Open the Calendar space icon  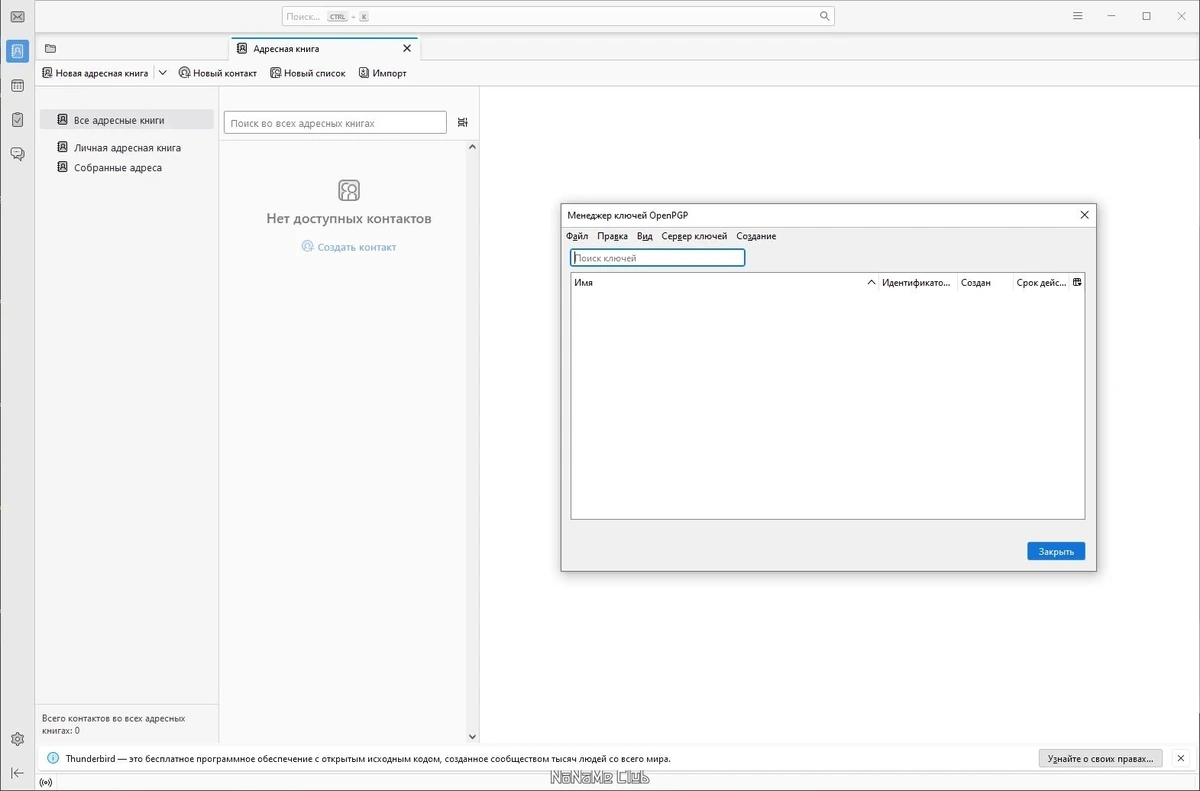pos(17,86)
